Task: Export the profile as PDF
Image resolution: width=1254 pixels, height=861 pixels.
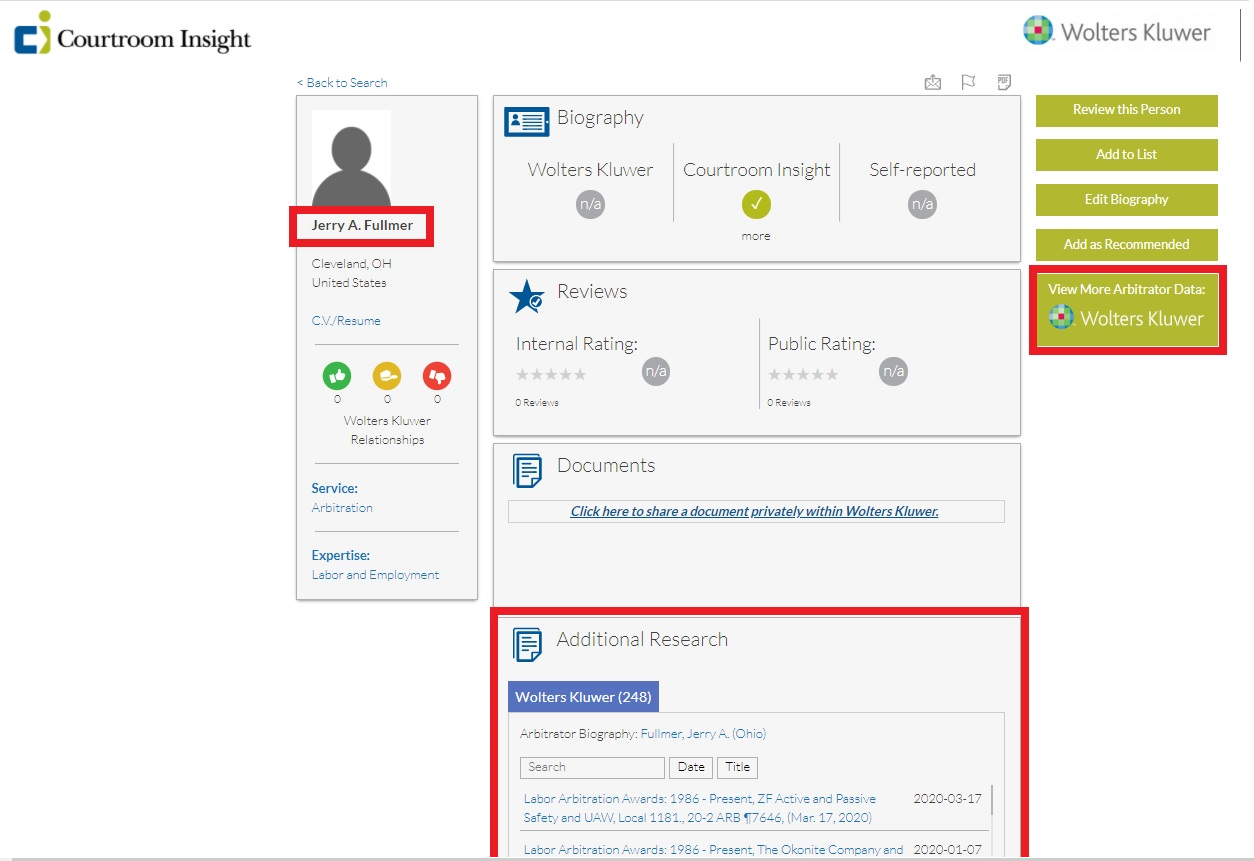Action: [x=1004, y=82]
